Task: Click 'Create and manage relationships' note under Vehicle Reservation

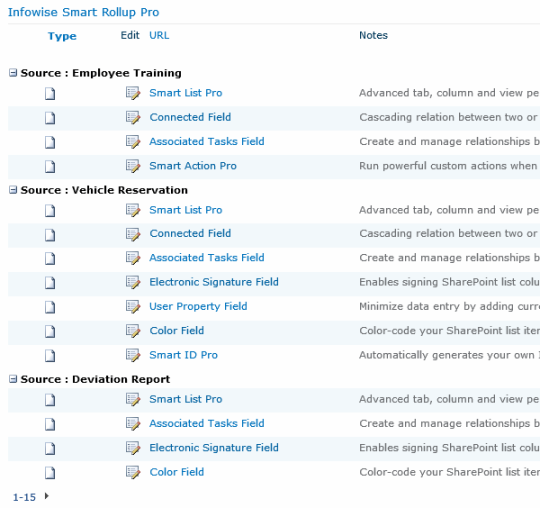Action: [449, 258]
